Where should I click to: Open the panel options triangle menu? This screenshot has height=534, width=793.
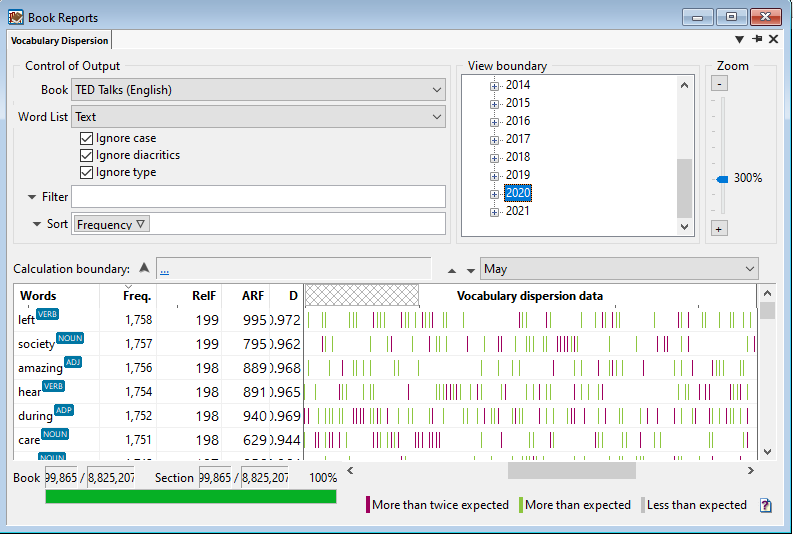[x=740, y=40]
